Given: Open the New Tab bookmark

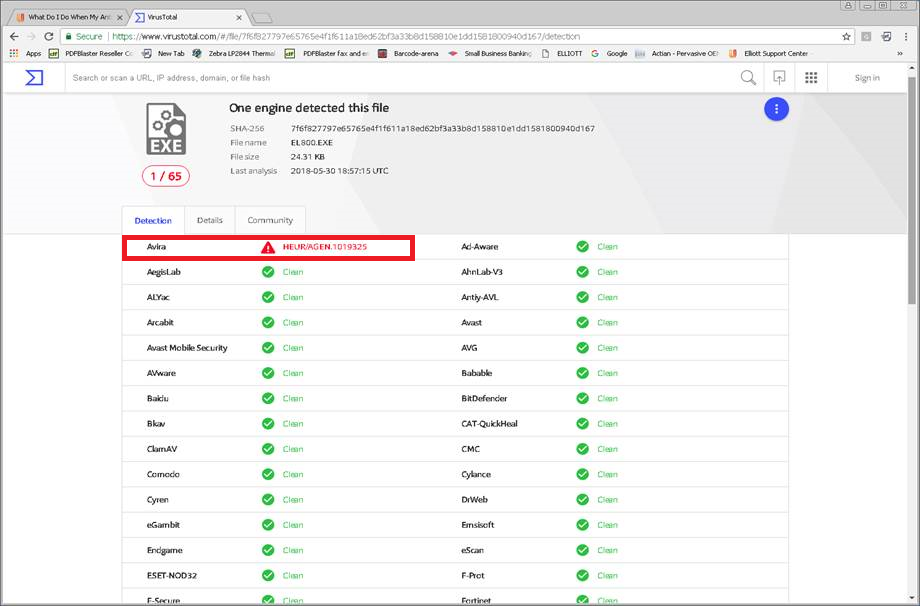Looking at the screenshot, I should pyautogui.click(x=163, y=53).
